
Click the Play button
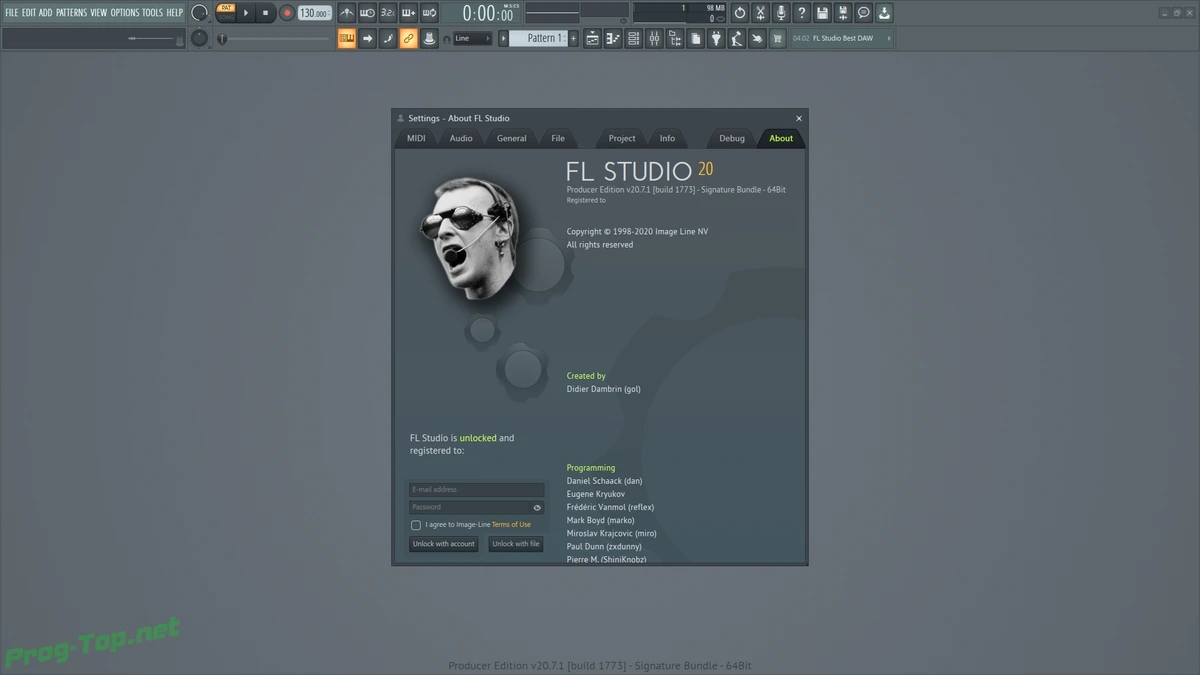246,13
